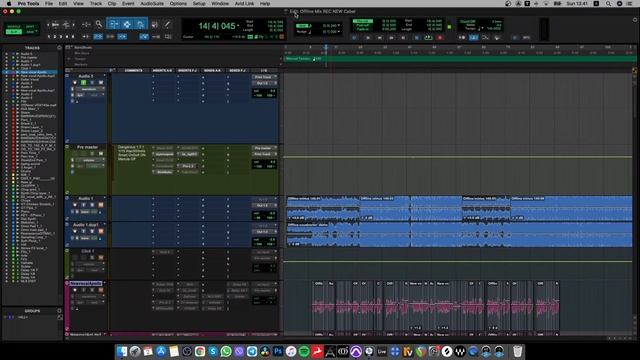
Task: Toggle the highlighted metronome click button
Action: pos(473,38)
